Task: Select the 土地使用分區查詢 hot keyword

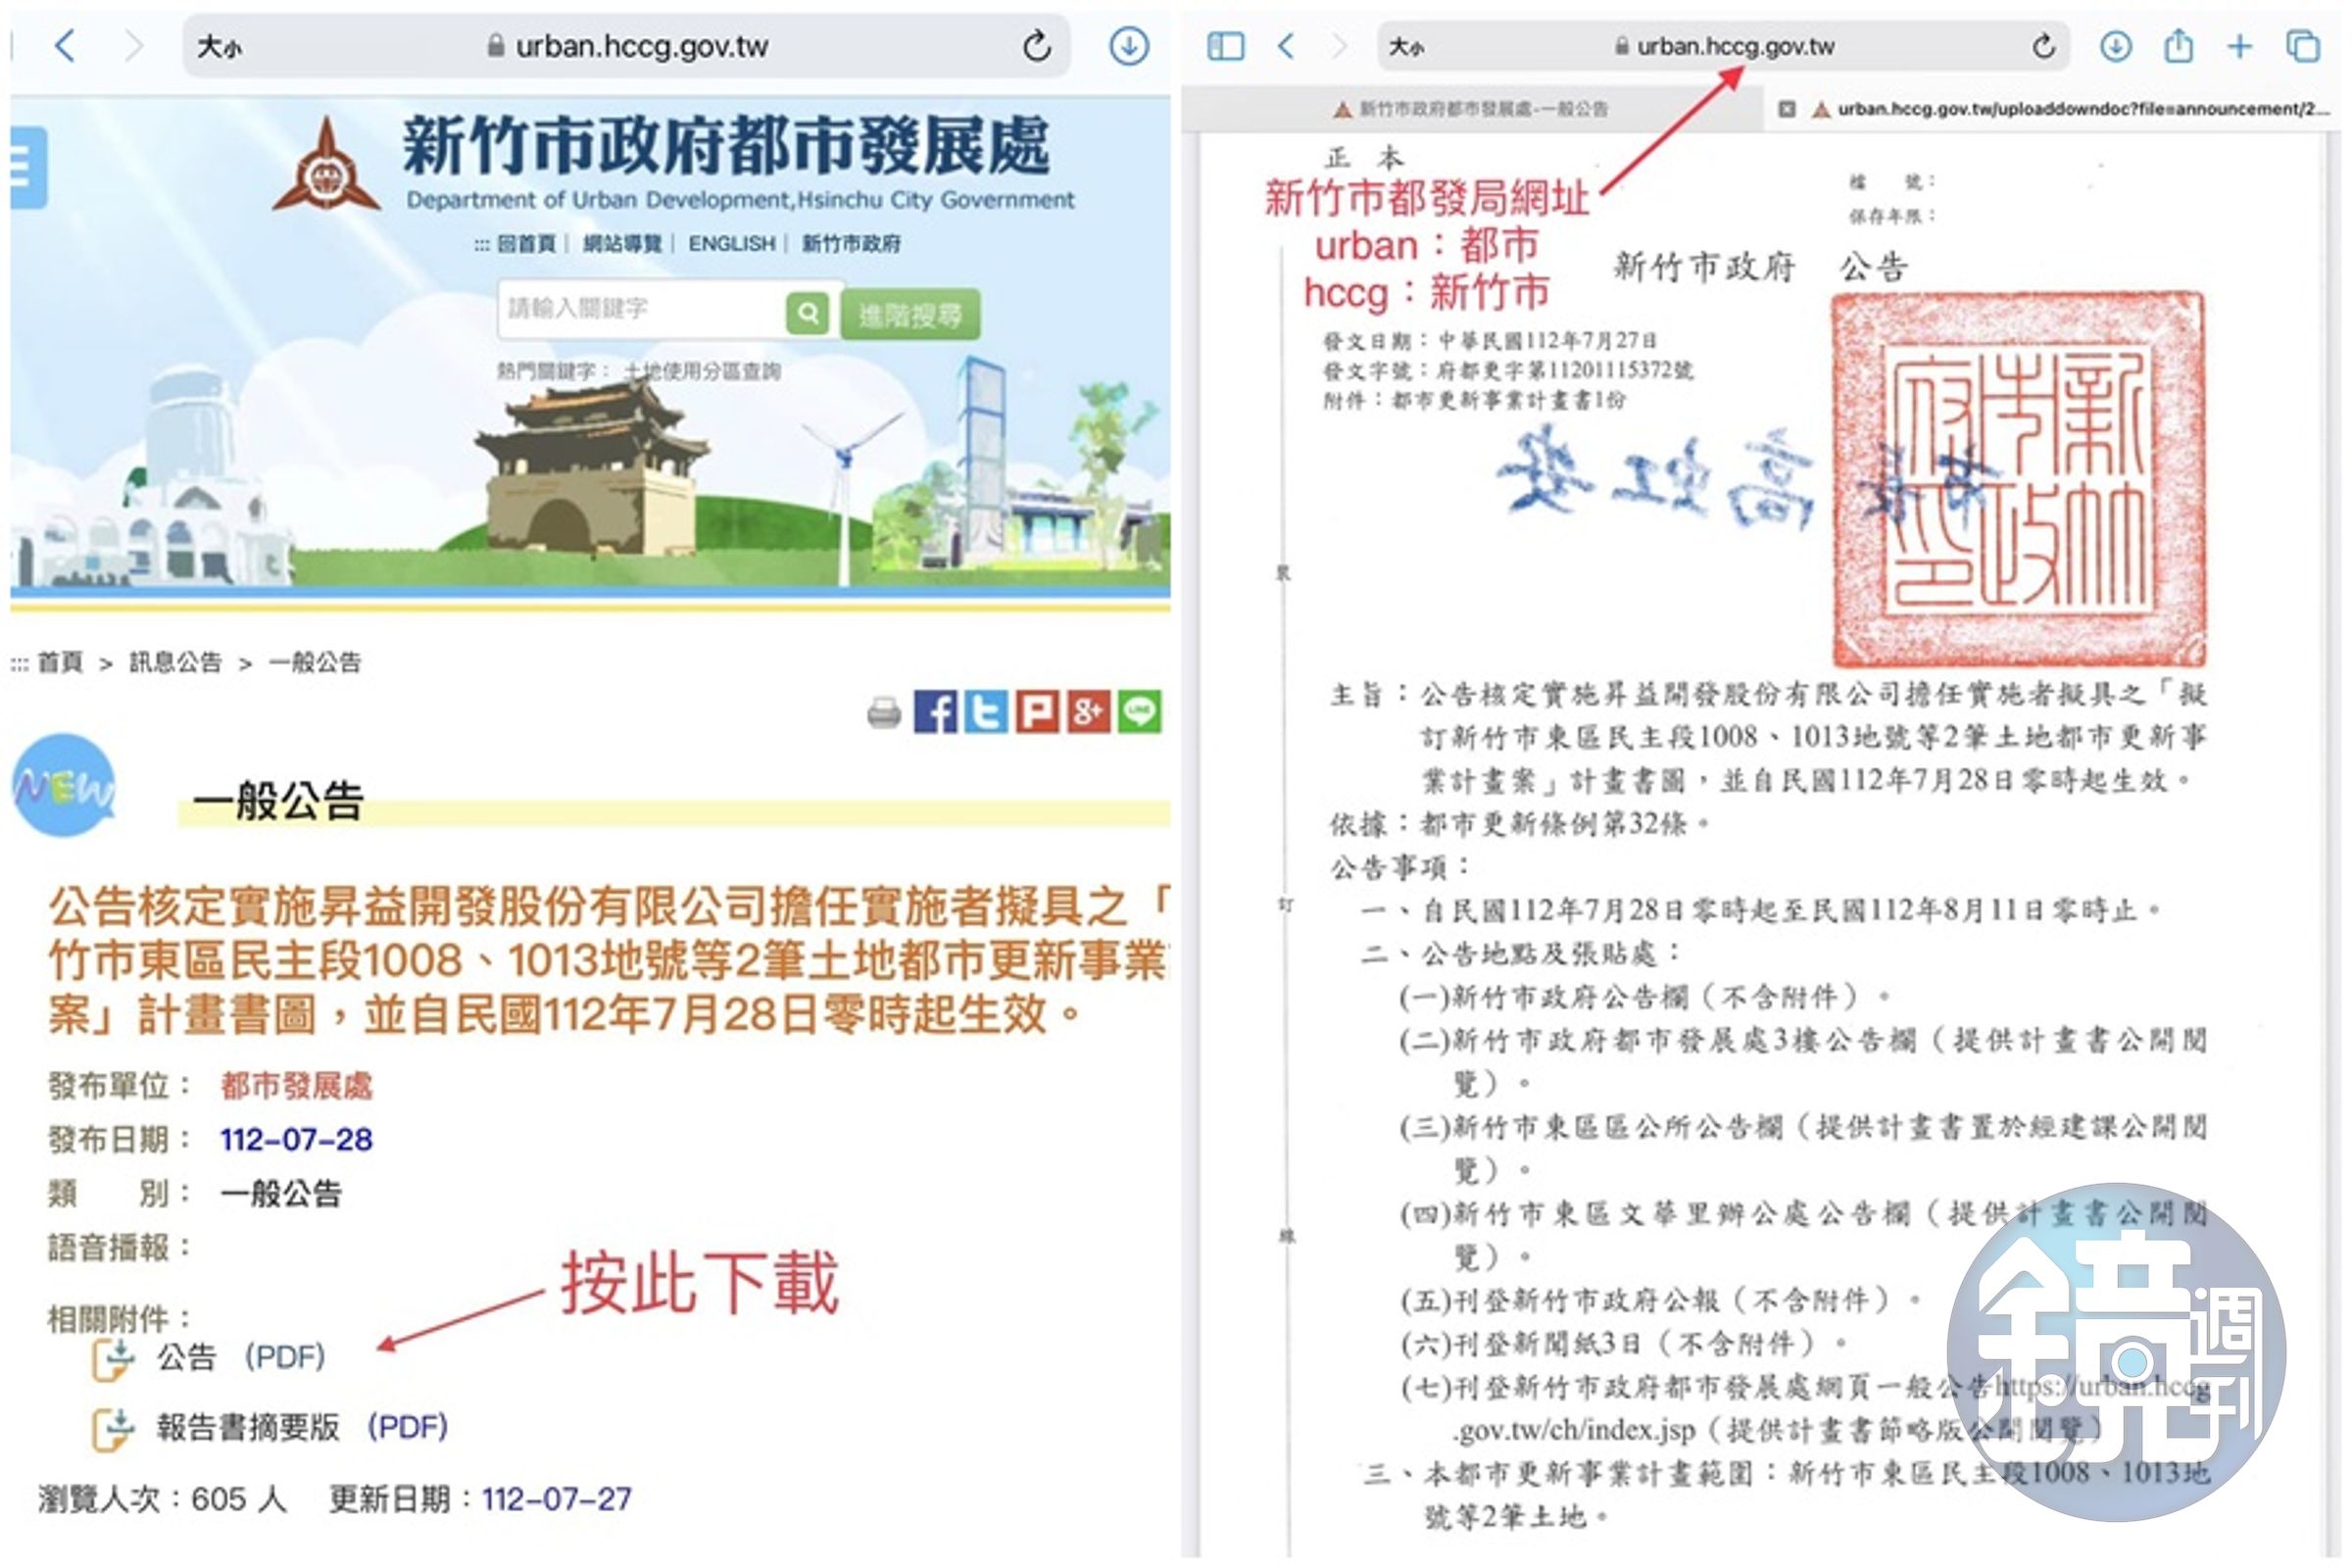Action: click(x=702, y=372)
